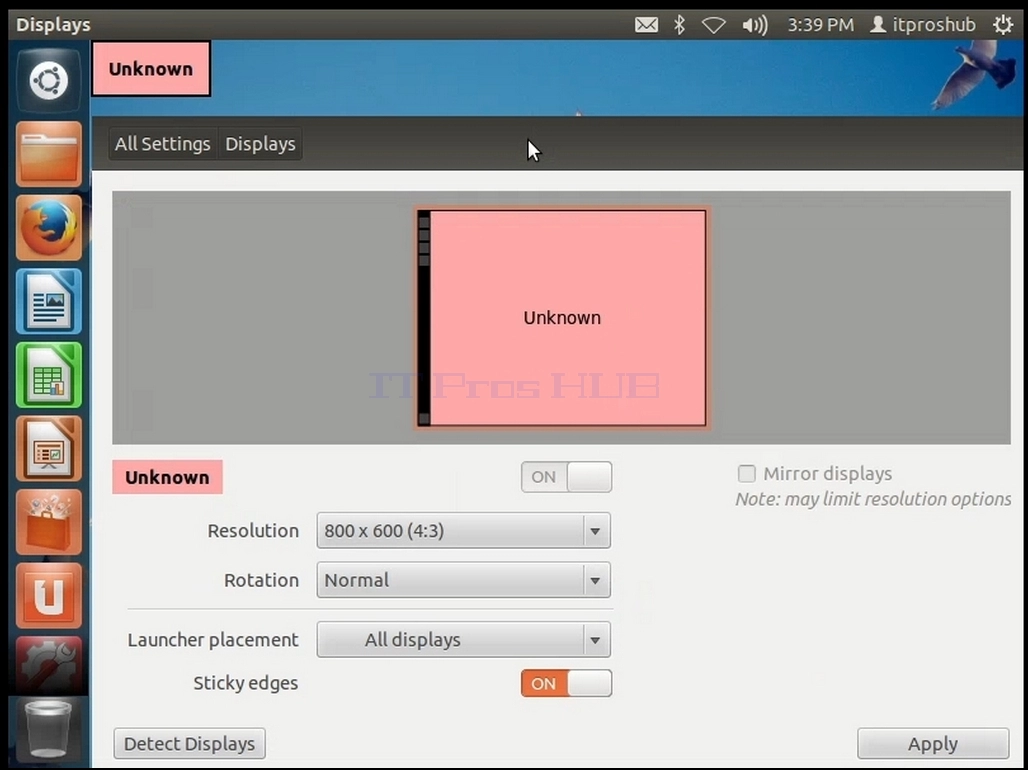Click the Detect Displays button
Screen dimensions: 1028x770
tap(189, 744)
